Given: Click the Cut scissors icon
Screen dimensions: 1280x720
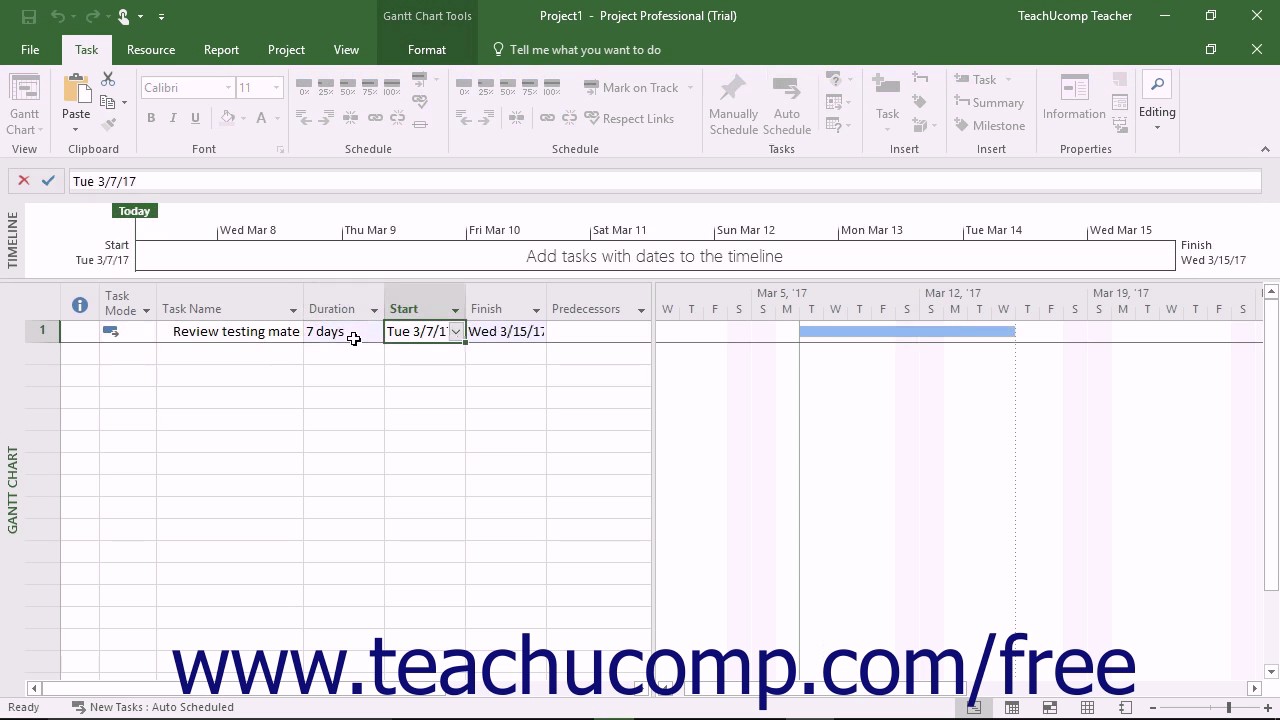Looking at the screenshot, I should (x=108, y=80).
